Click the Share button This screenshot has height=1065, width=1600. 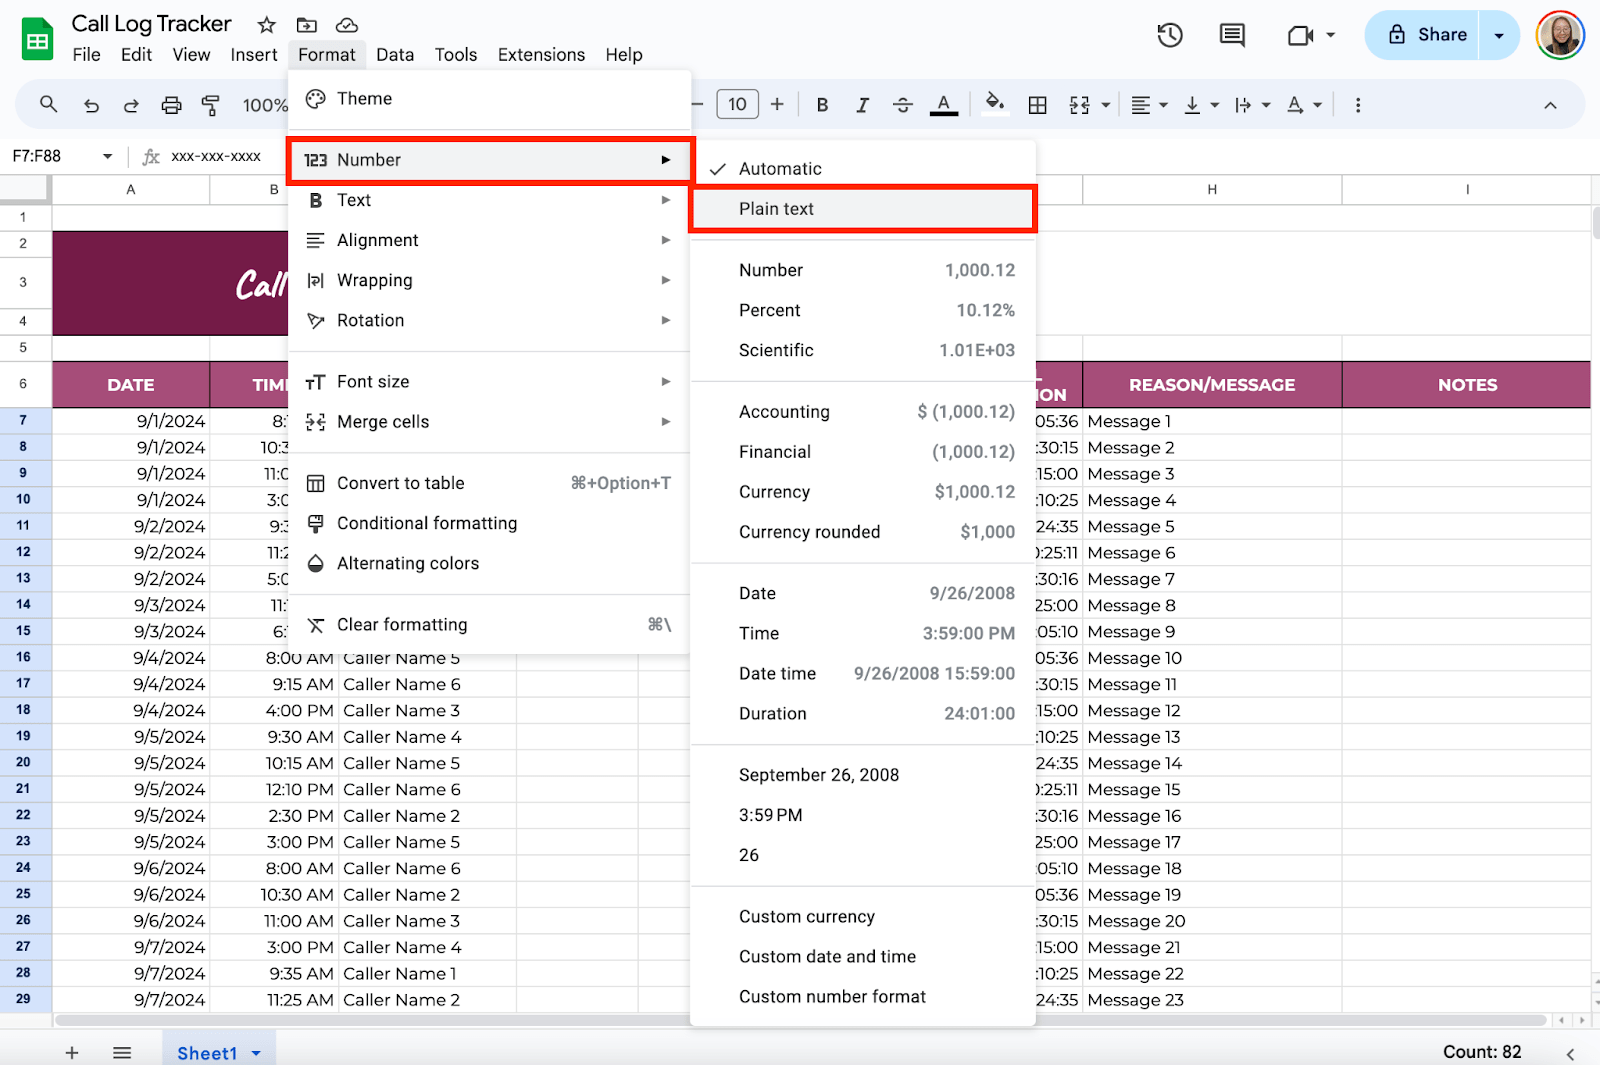click(1427, 35)
